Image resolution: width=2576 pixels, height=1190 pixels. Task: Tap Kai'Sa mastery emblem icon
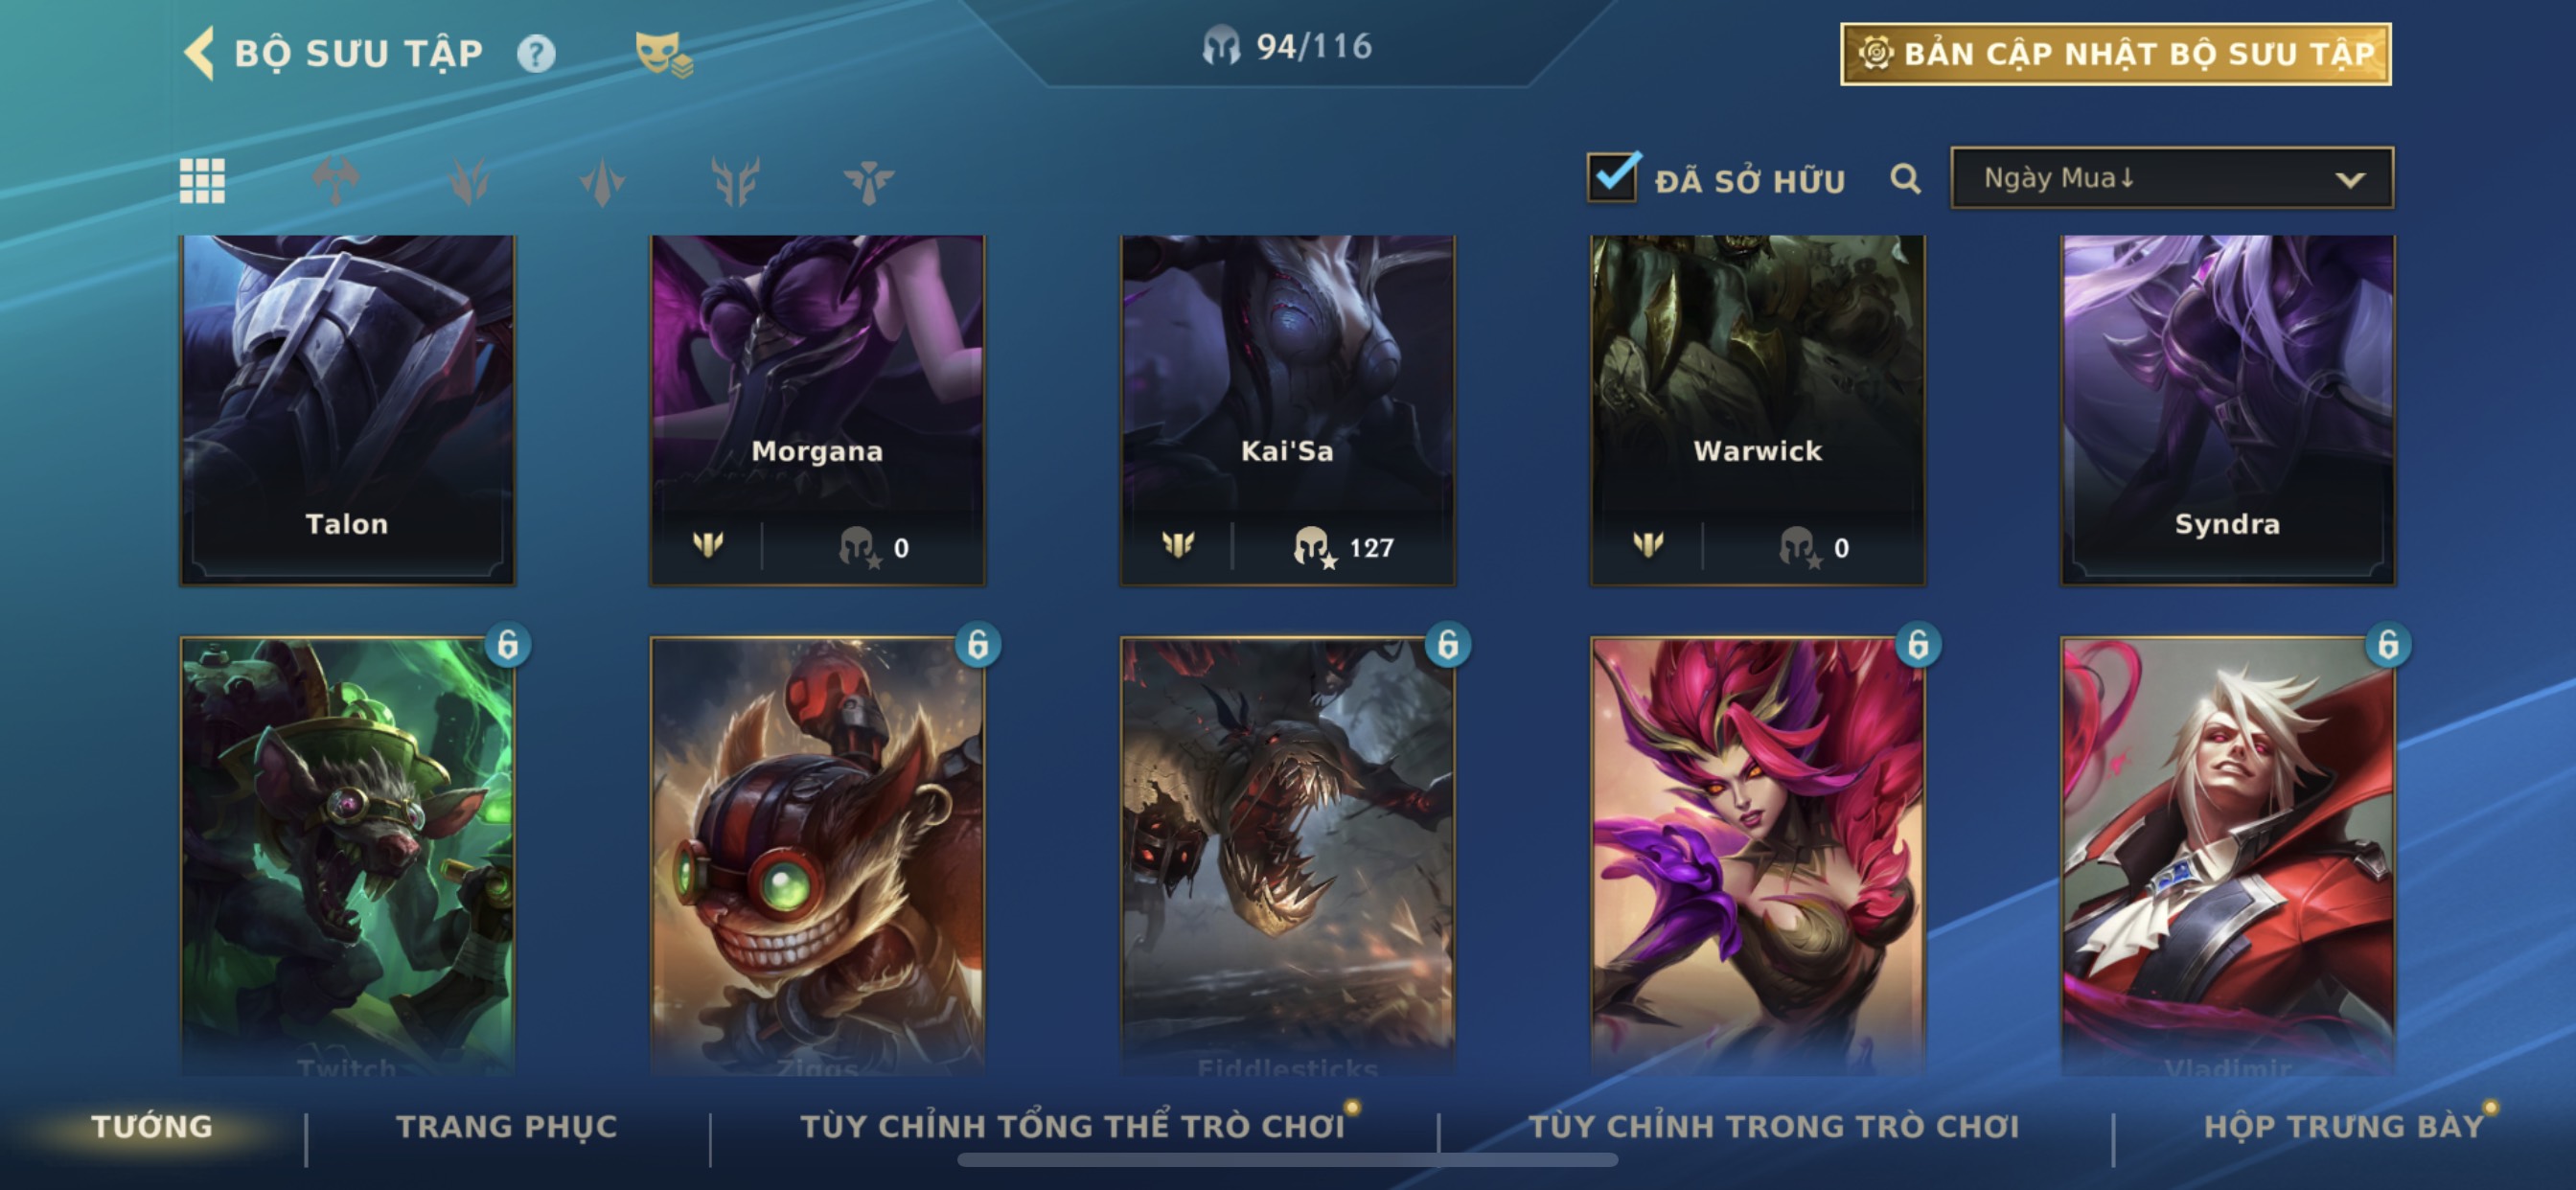point(1178,545)
